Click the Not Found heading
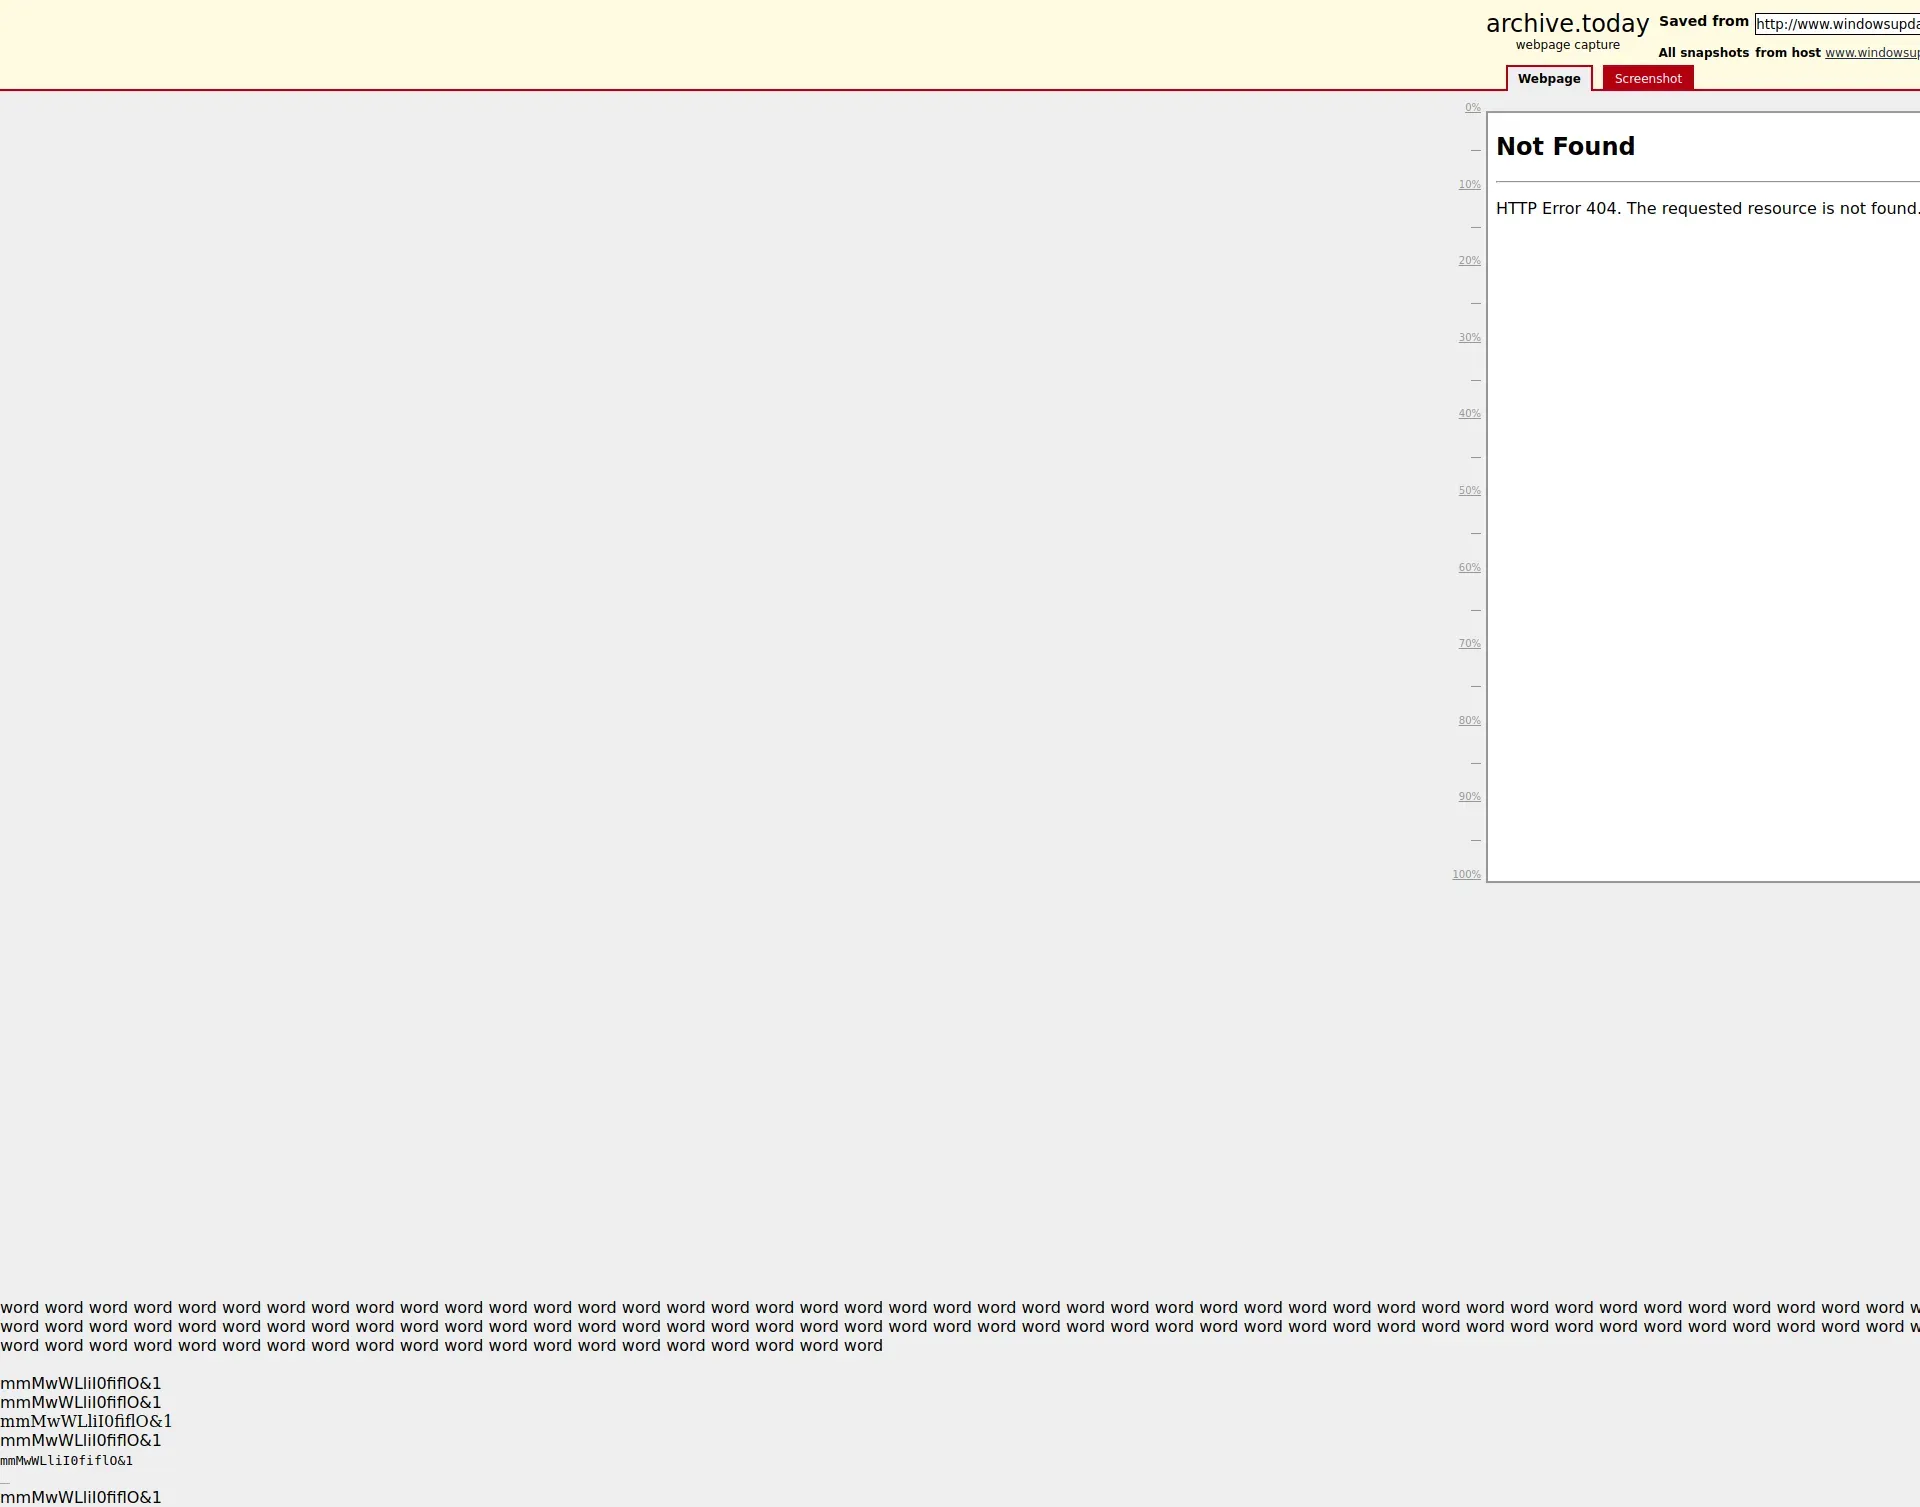The height and width of the screenshot is (1507, 1920). pos(1565,147)
